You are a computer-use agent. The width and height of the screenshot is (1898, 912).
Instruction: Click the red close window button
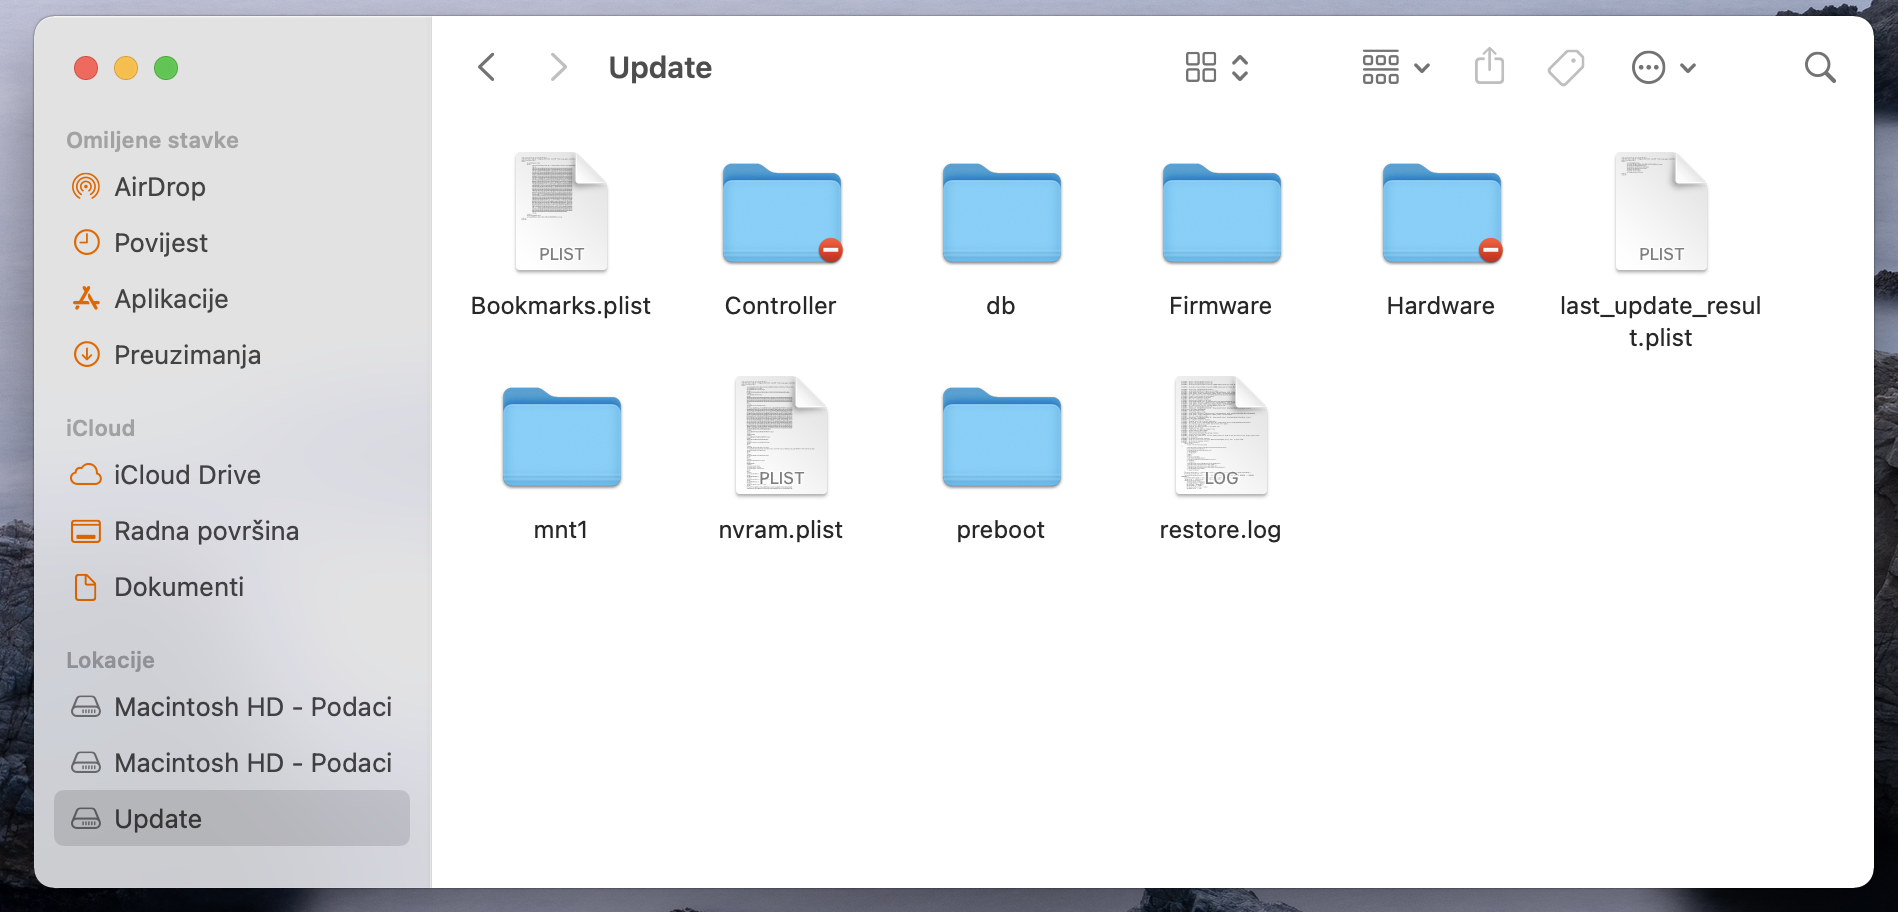point(86,68)
